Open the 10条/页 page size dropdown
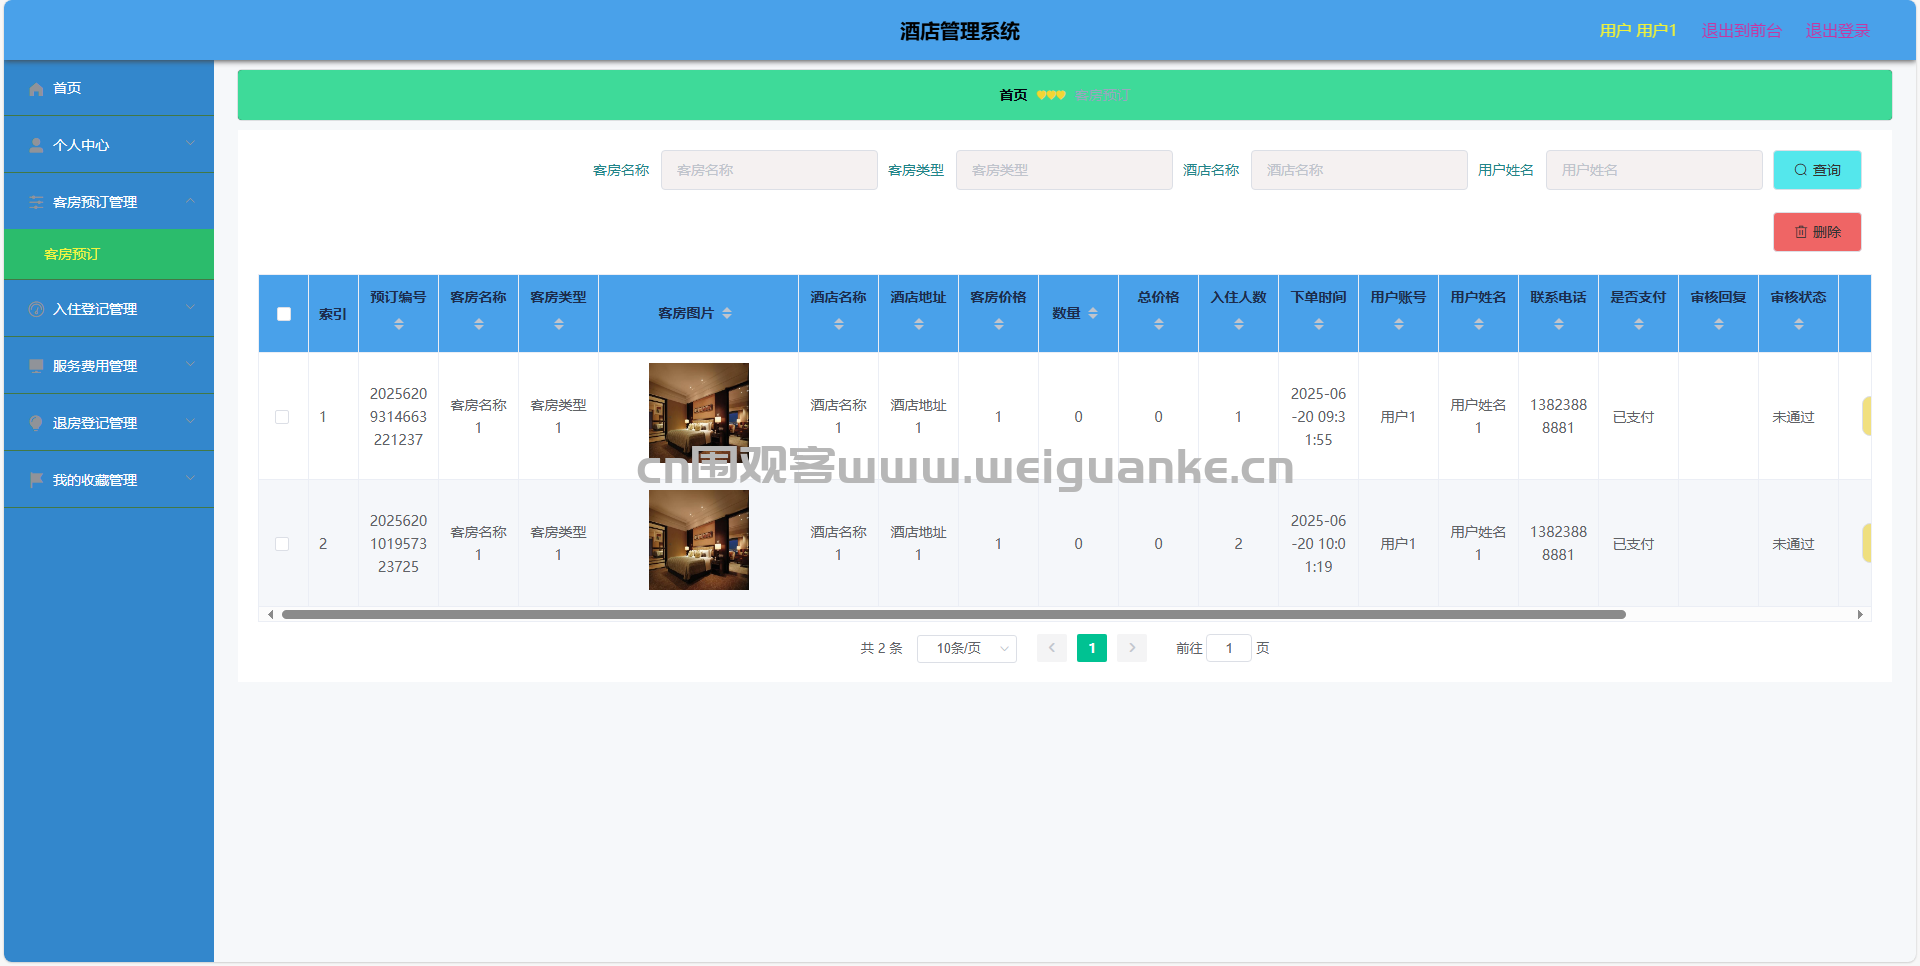Screen dimensions: 1920x966 (x=967, y=649)
